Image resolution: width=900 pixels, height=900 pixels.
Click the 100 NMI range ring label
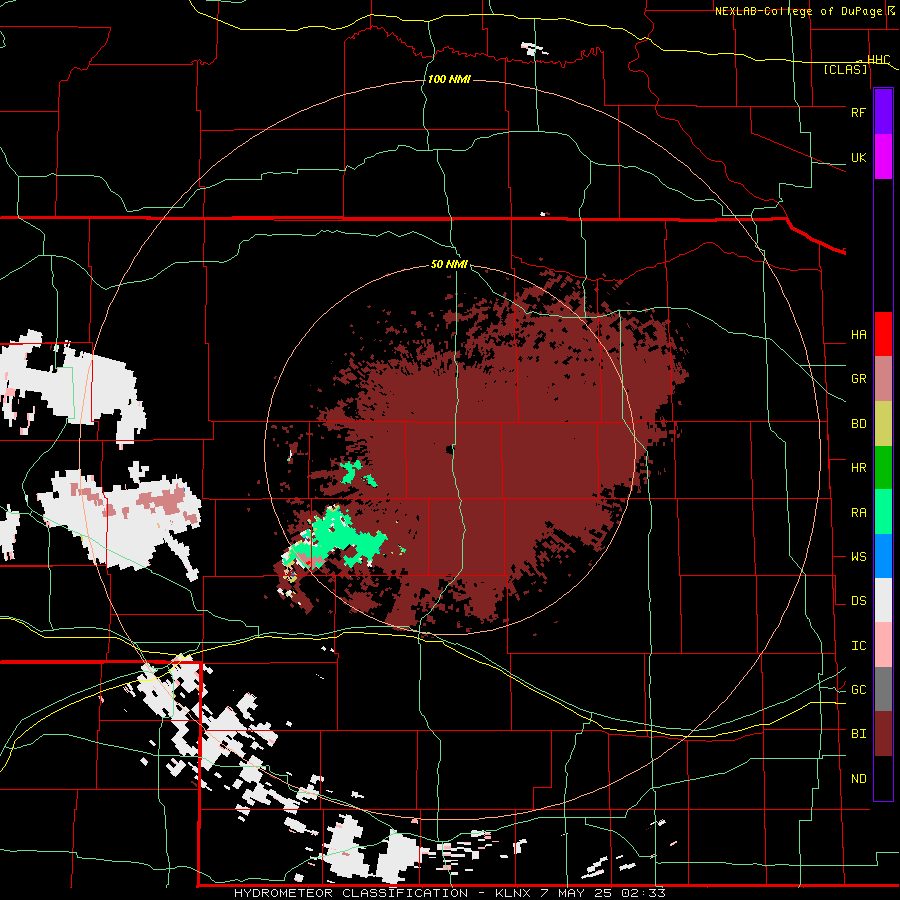tap(449, 79)
